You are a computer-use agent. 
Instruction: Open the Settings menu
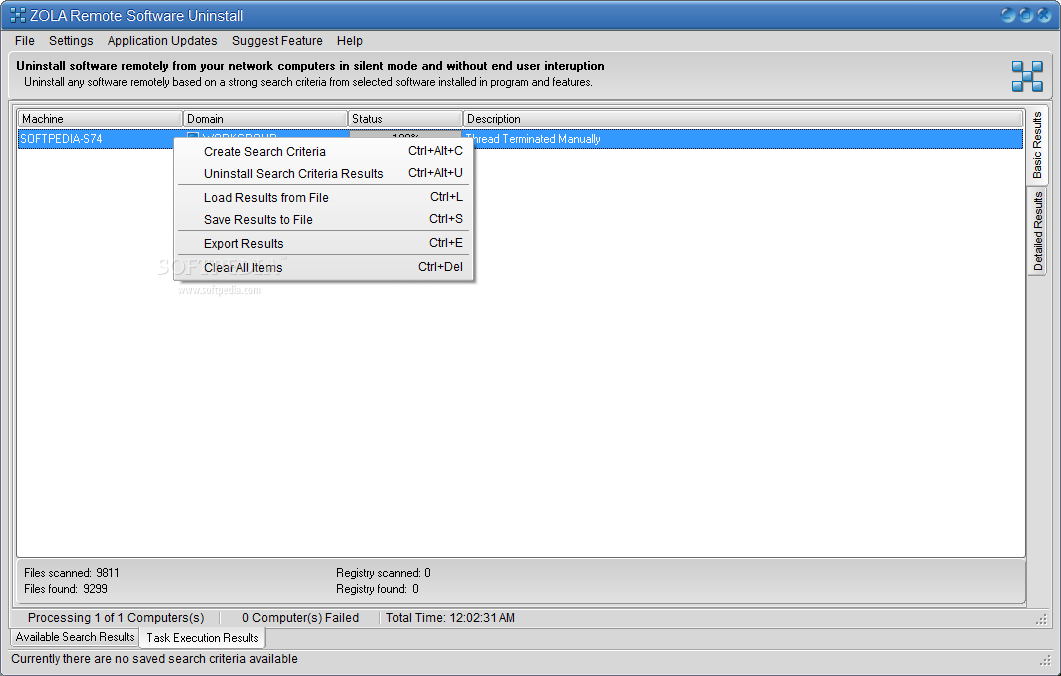pyautogui.click(x=71, y=41)
